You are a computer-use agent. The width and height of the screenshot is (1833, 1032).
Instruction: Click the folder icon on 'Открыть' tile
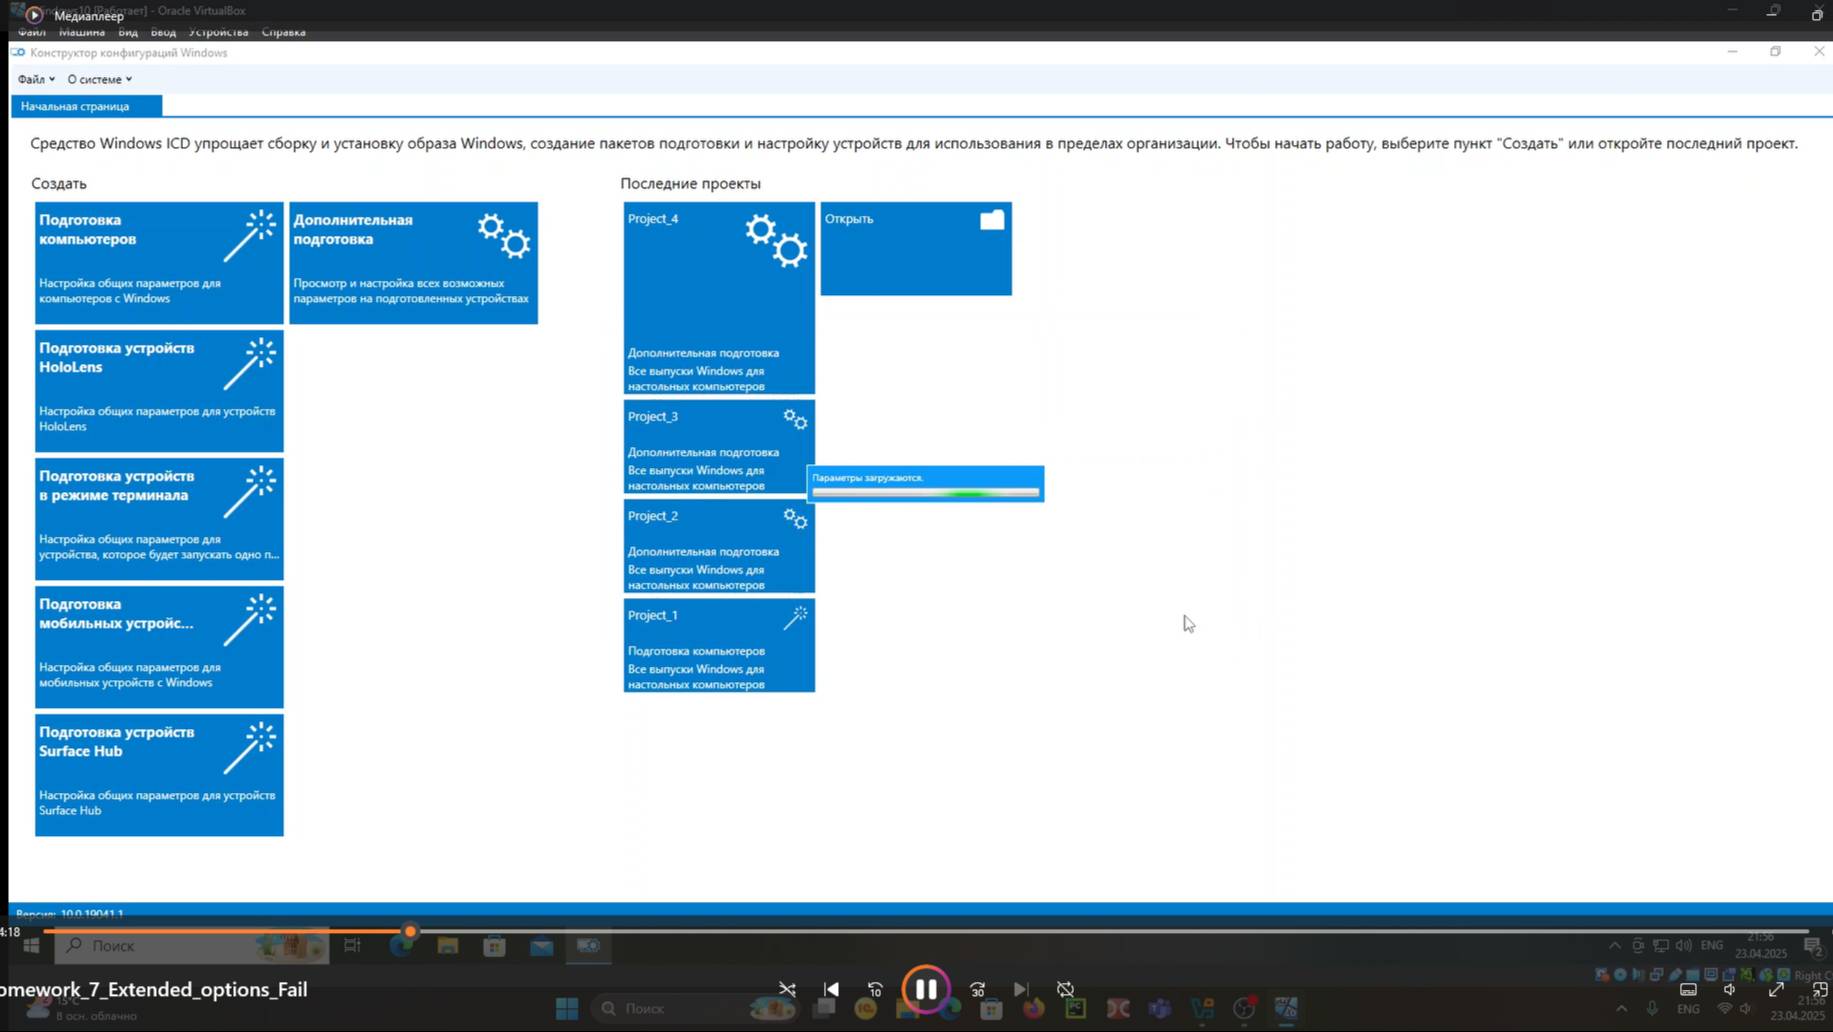pyautogui.click(x=992, y=220)
